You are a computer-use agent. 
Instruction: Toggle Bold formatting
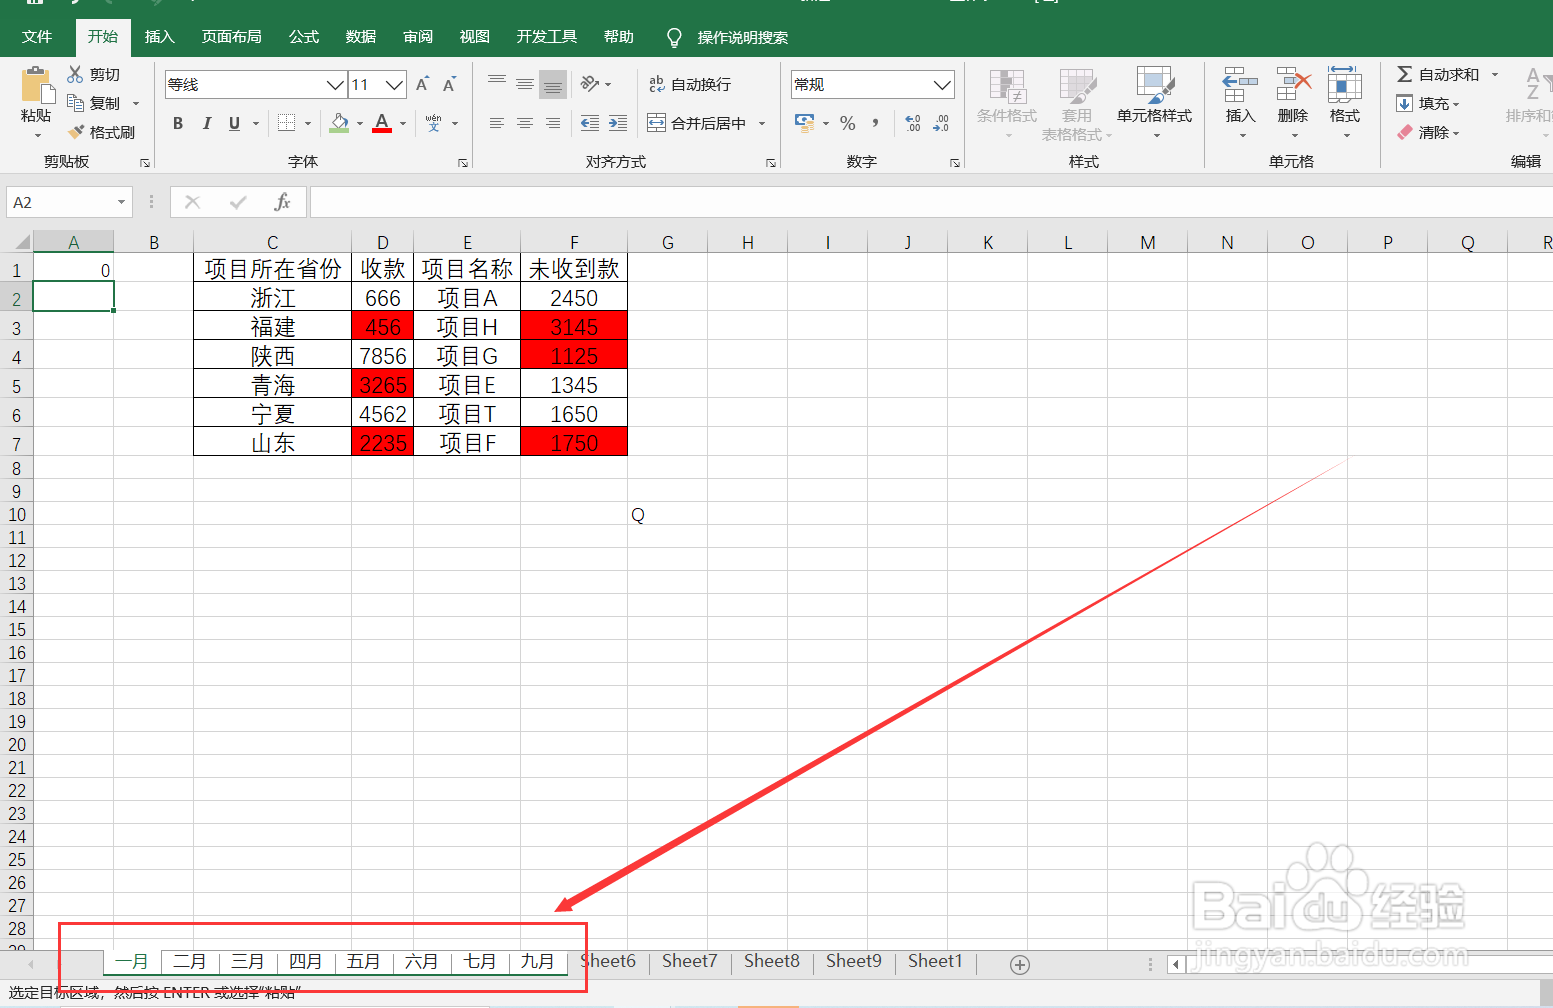[178, 123]
